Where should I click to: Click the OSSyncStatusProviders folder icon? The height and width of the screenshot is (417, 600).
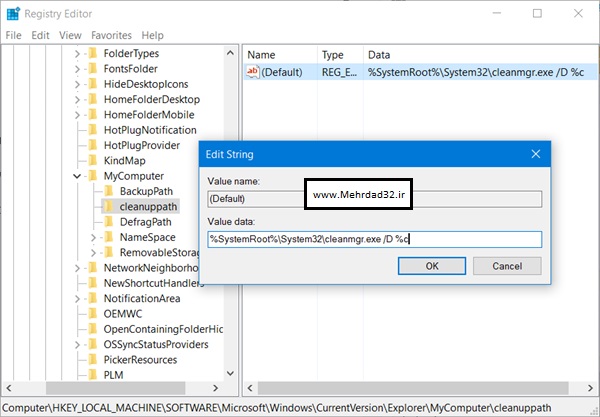tap(93, 344)
